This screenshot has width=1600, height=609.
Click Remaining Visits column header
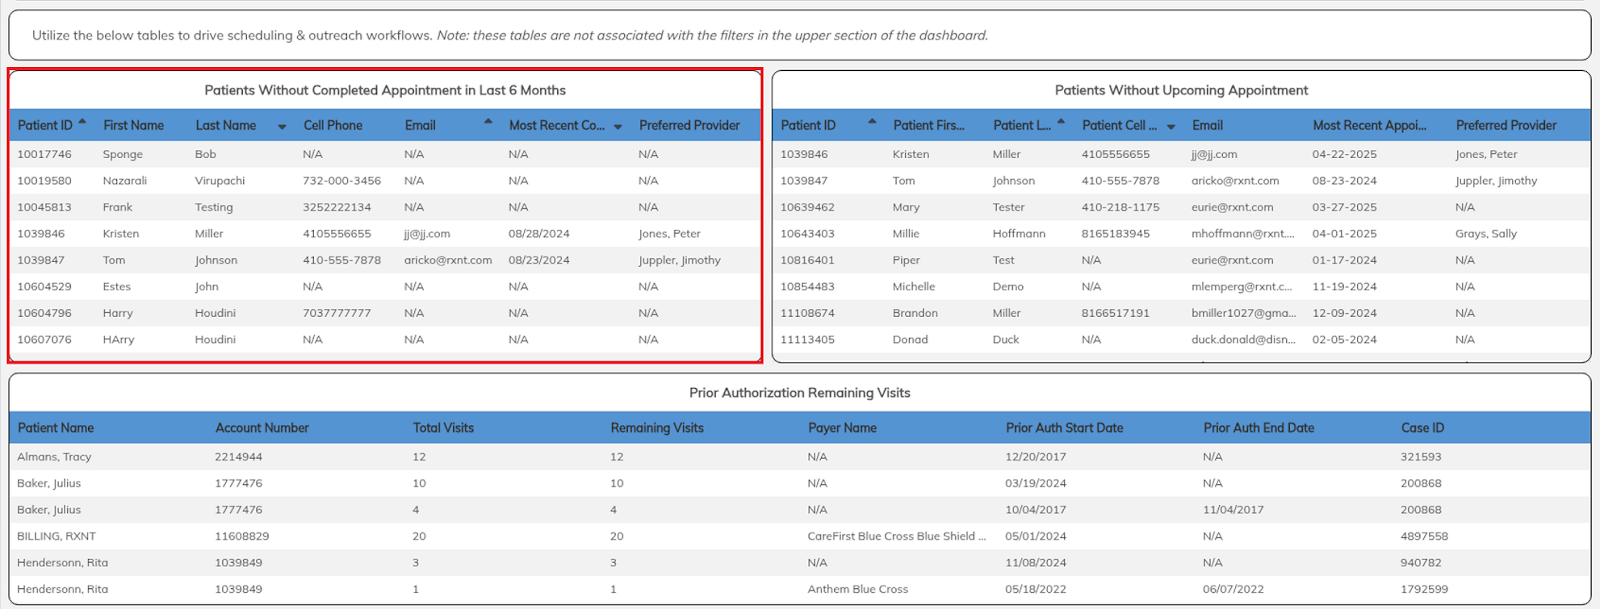coord(657,427)
